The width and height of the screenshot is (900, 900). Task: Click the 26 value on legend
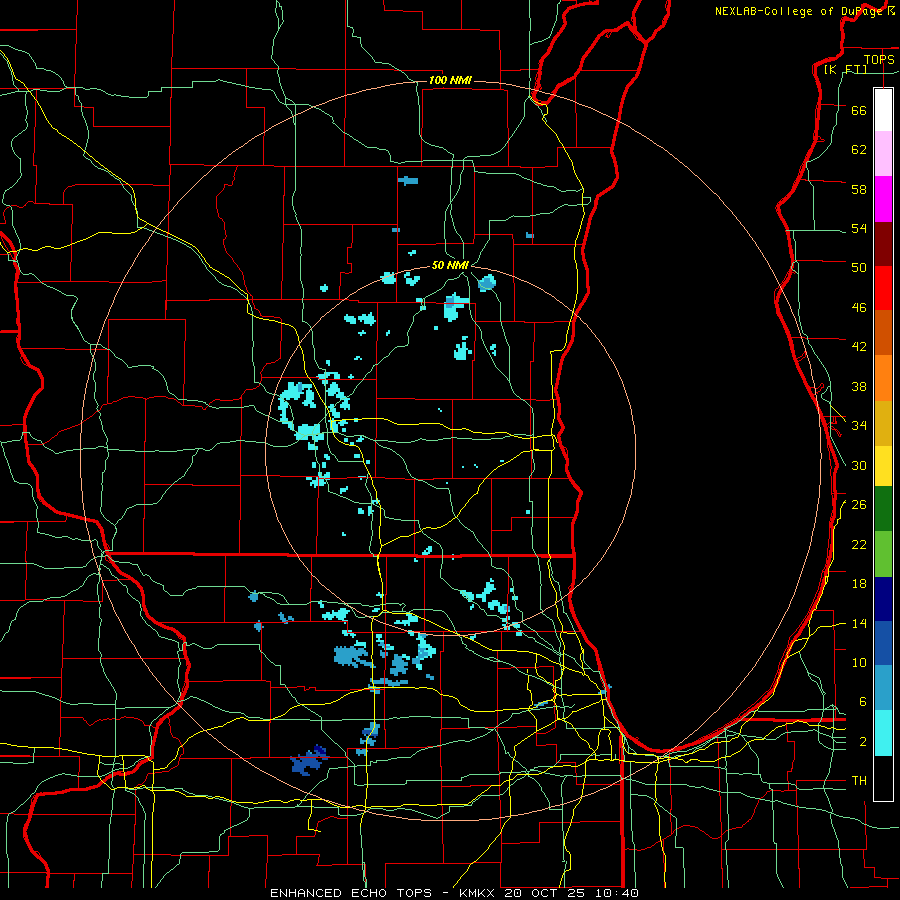point(859,505)
